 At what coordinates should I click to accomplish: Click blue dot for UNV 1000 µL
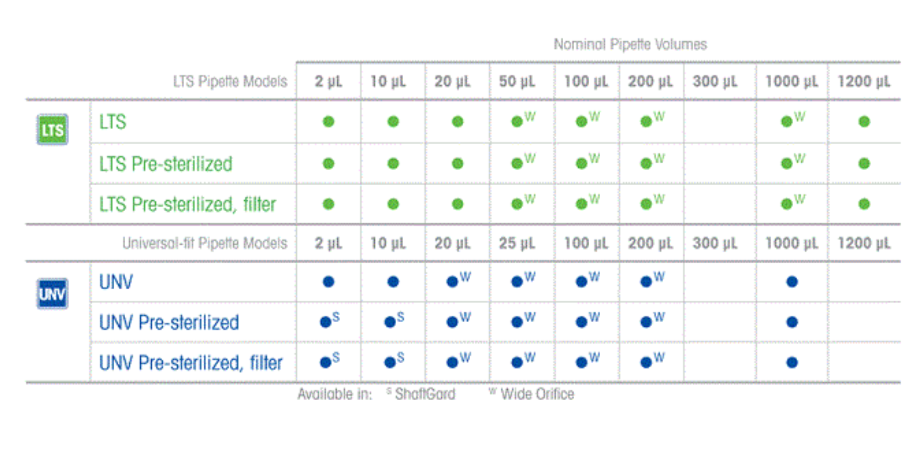pyautogui.click(x=792, y=283)
